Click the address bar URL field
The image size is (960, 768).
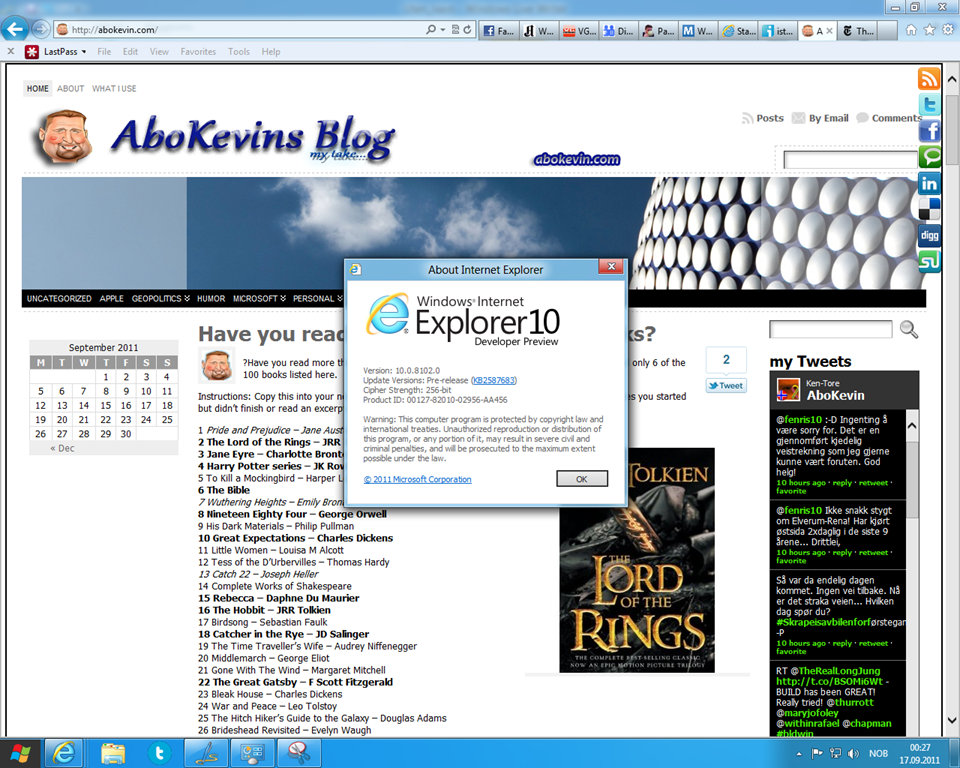245,29
